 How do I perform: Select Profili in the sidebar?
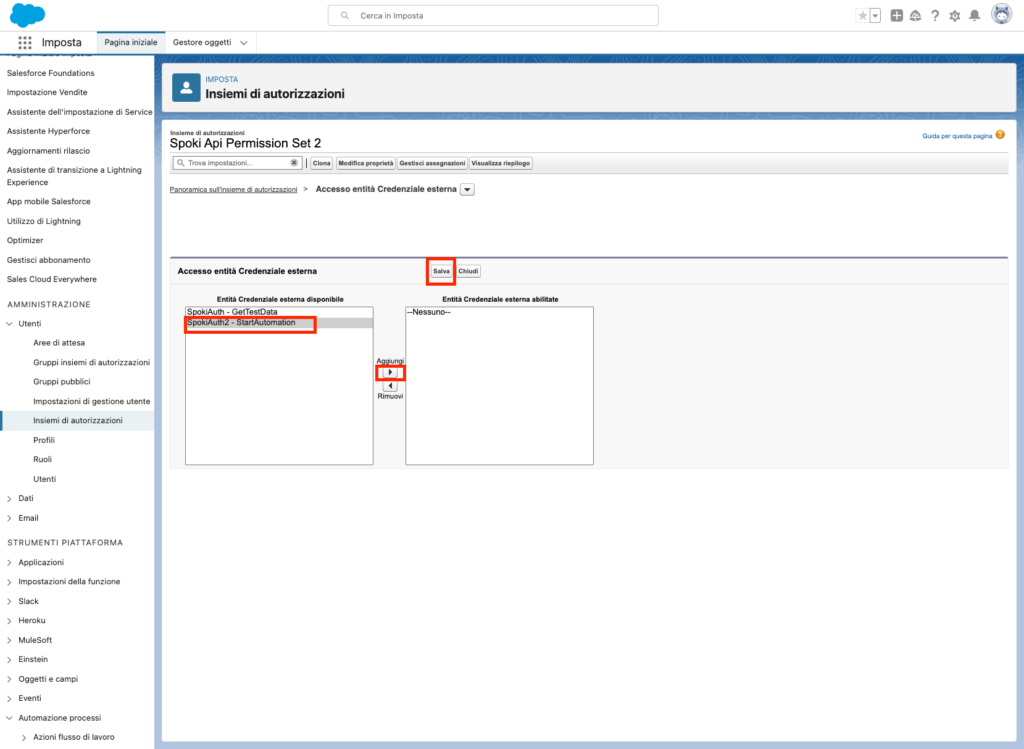44,440
